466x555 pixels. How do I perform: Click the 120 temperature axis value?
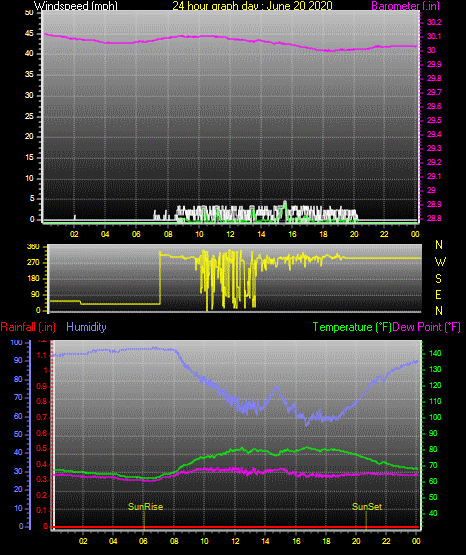tap(435, 385)
